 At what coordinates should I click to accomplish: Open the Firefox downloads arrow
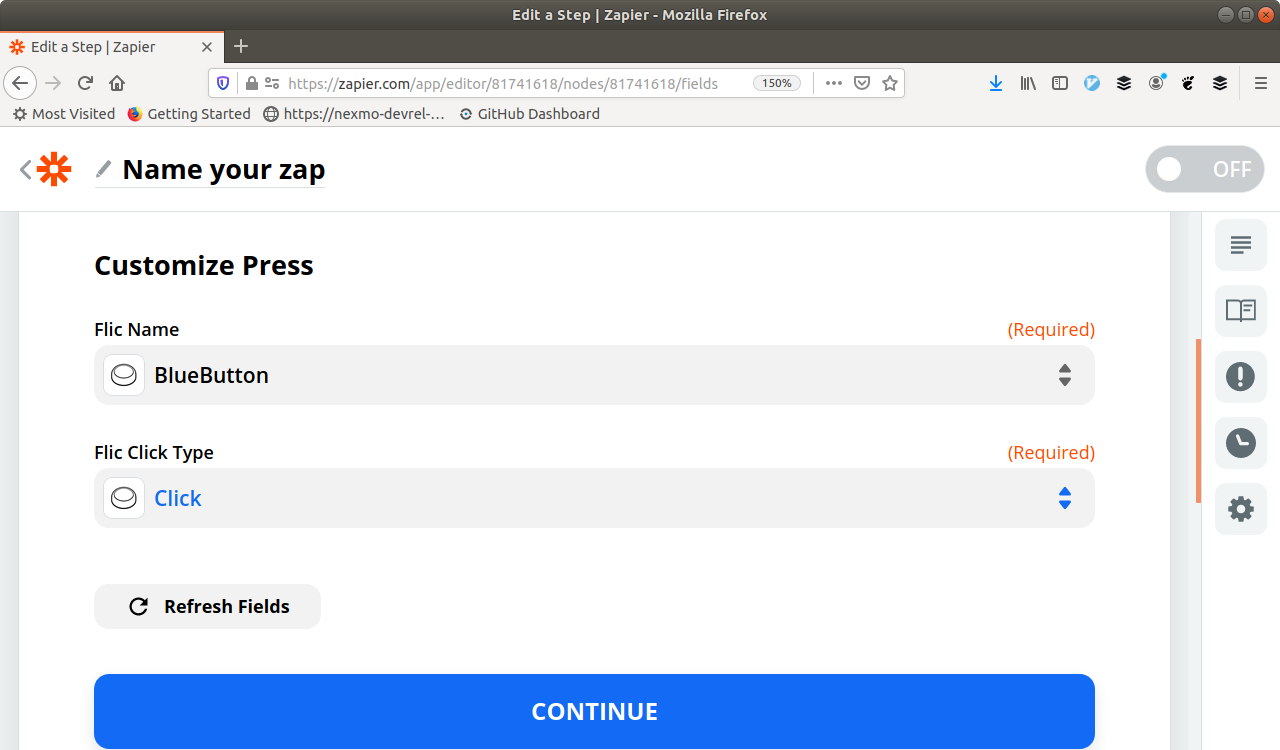pos(996,83)
